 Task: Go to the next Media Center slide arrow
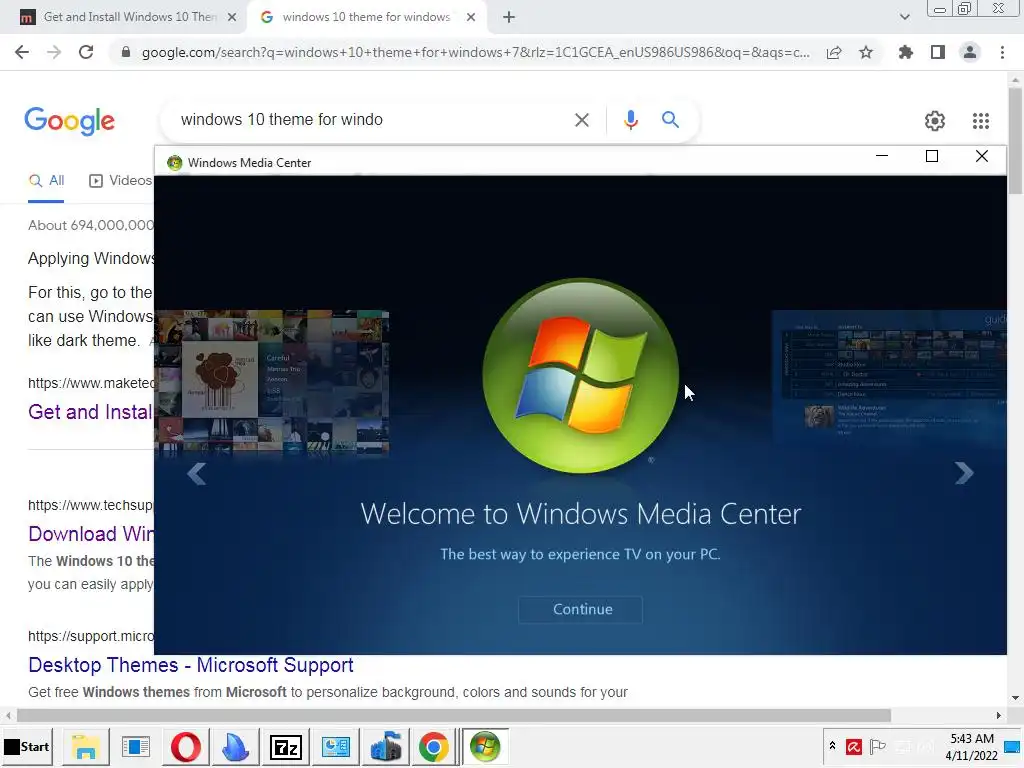tap(964, 473)
